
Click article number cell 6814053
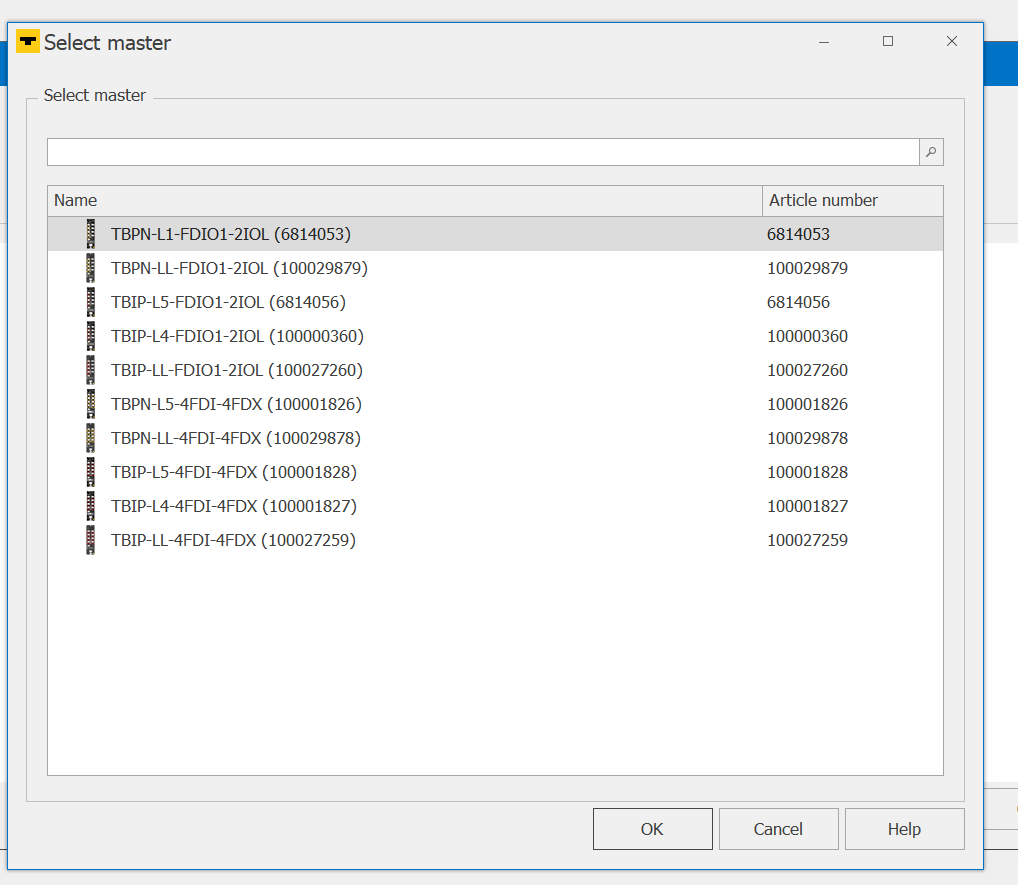[798, 234]
